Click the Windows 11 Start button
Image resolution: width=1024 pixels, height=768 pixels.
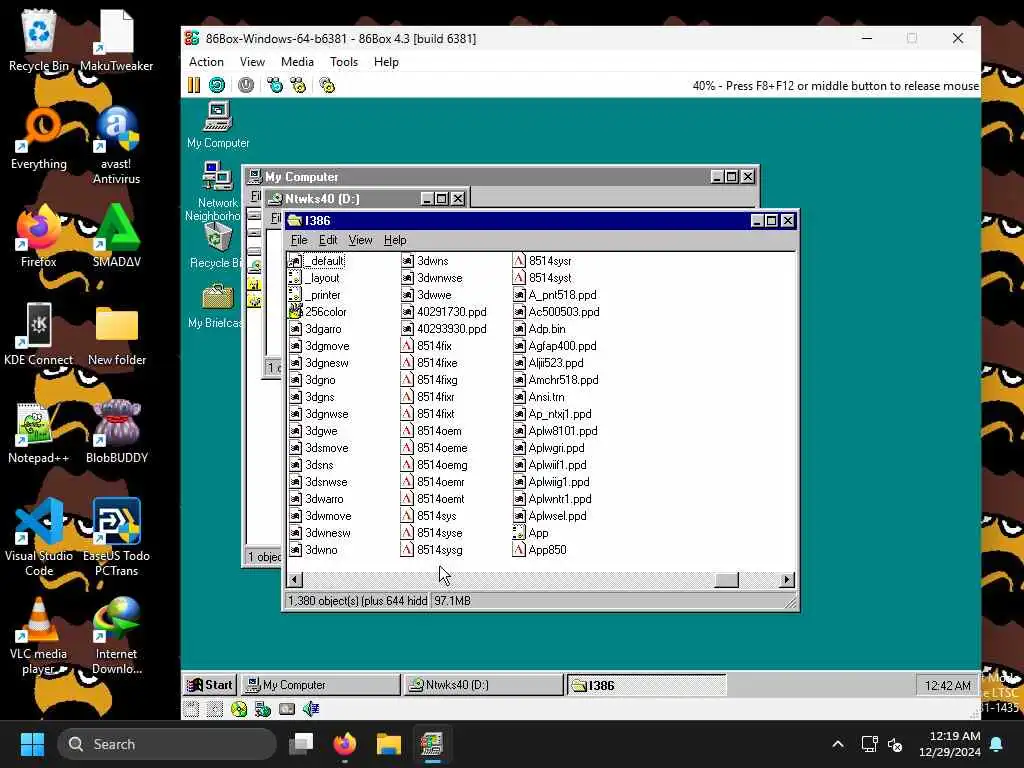point(32,744)
